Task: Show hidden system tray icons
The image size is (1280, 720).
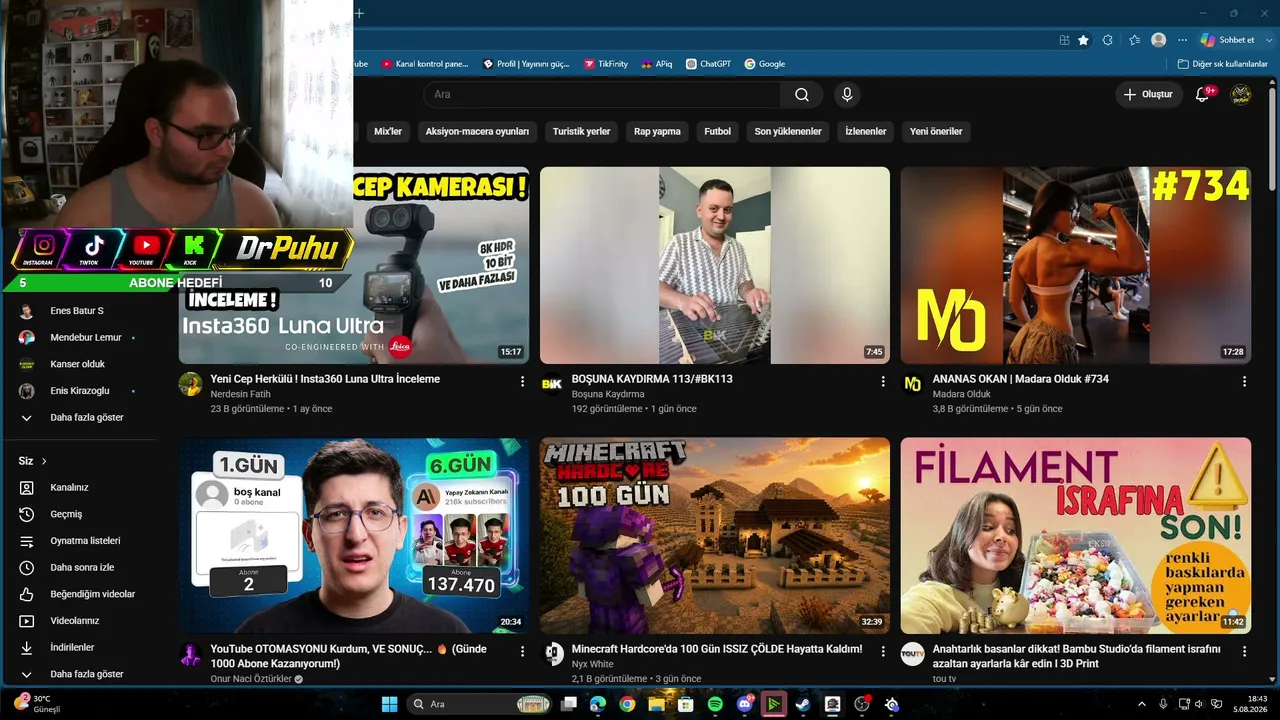Action: [x=1142, y=704]
